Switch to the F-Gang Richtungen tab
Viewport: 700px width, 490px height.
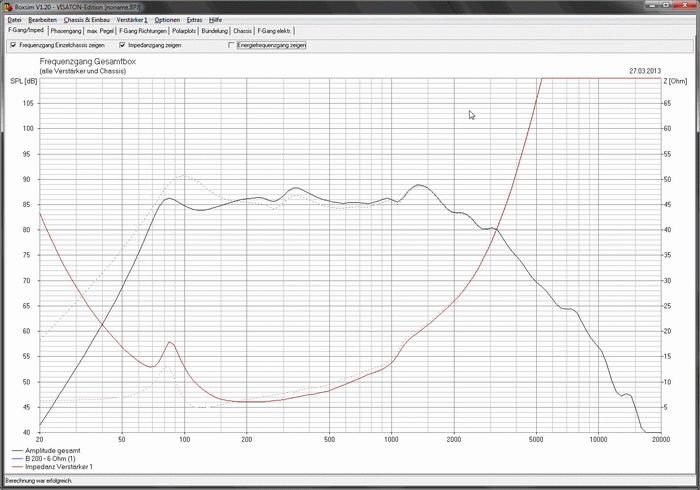point(143,31)
